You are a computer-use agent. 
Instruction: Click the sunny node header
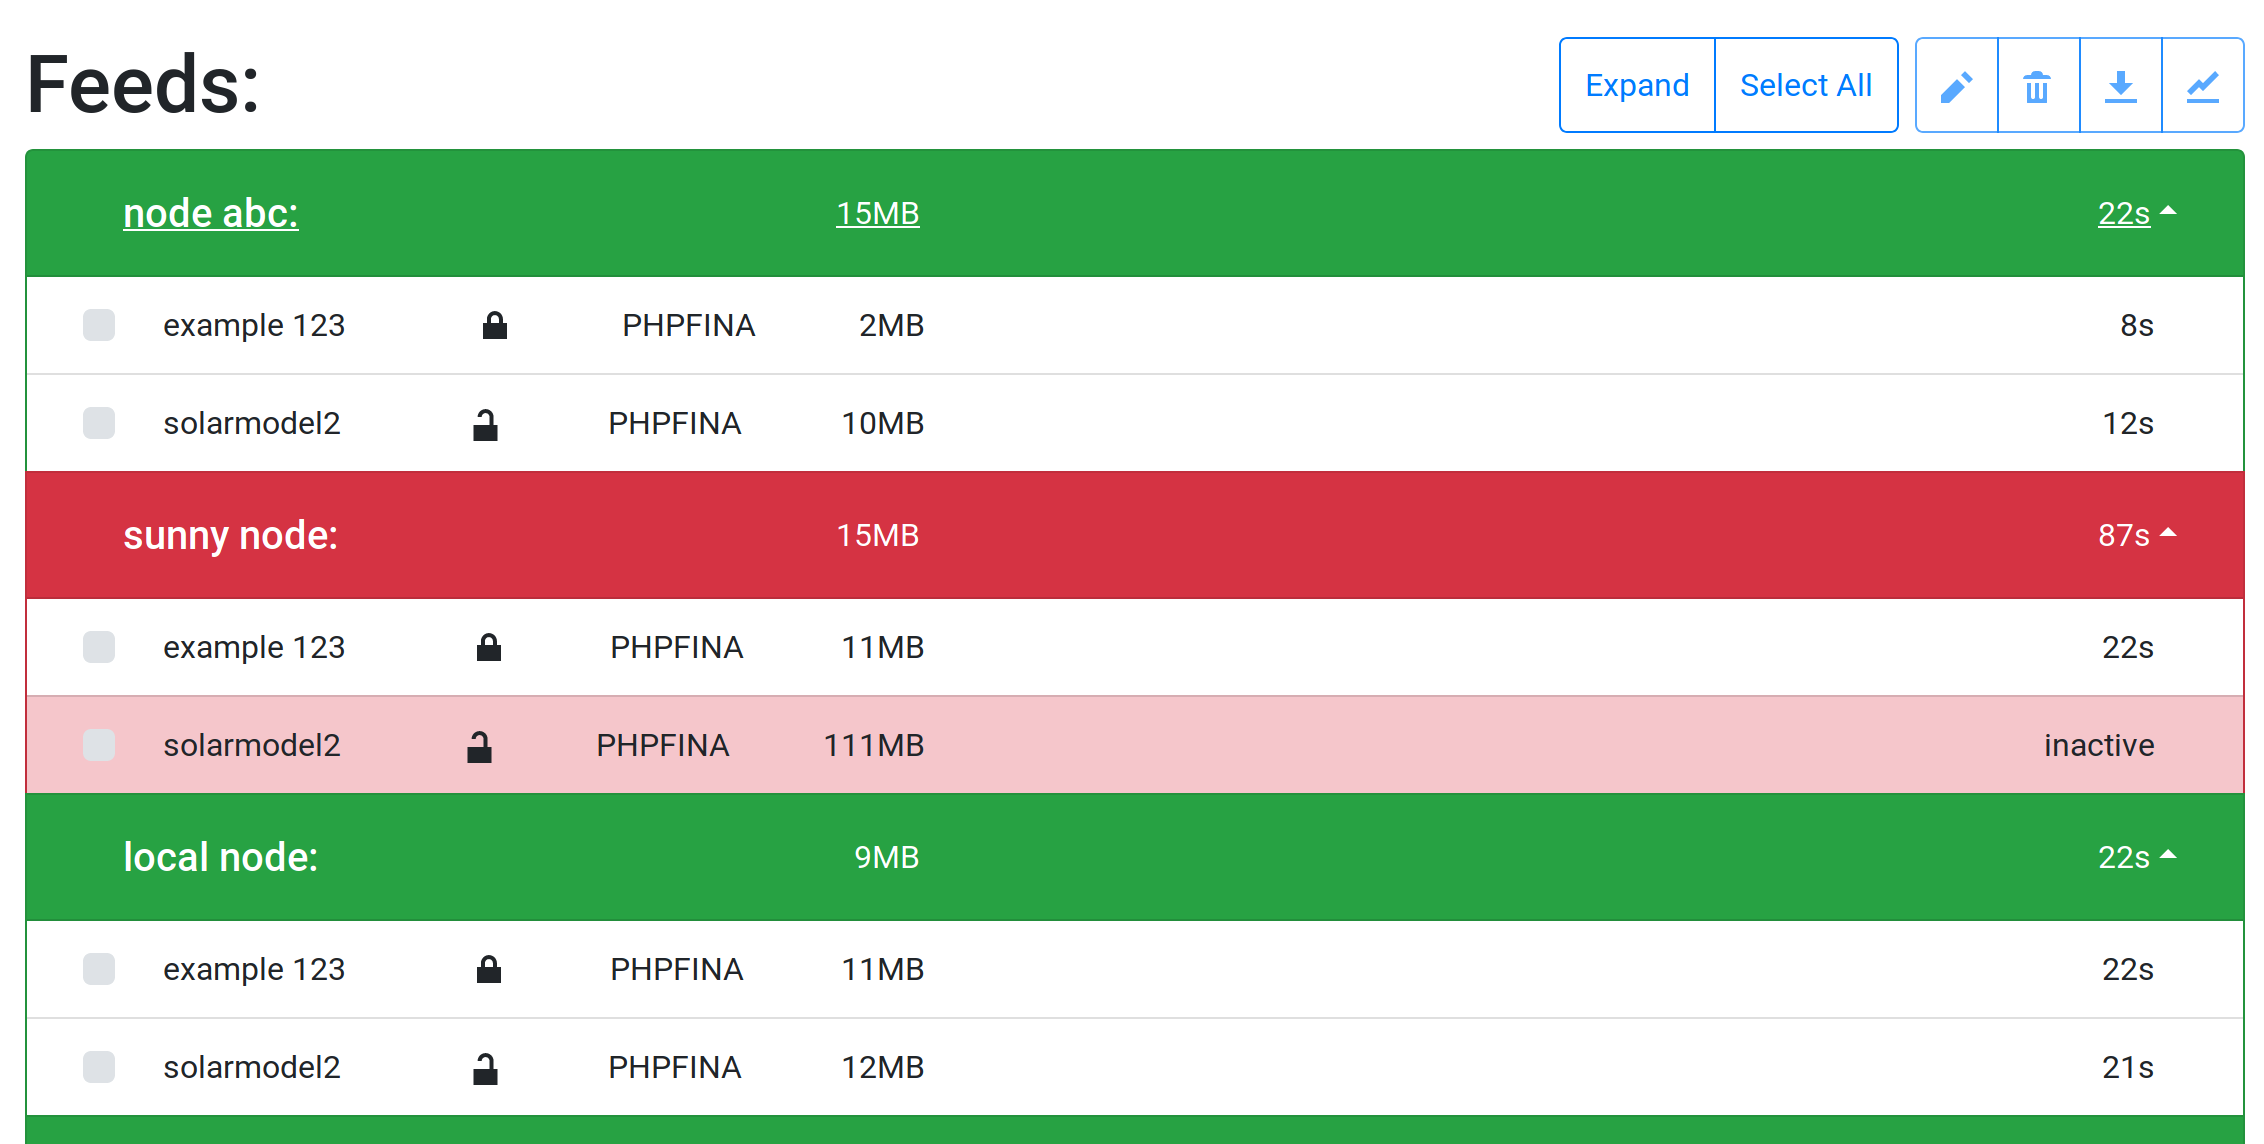[231, 535]
